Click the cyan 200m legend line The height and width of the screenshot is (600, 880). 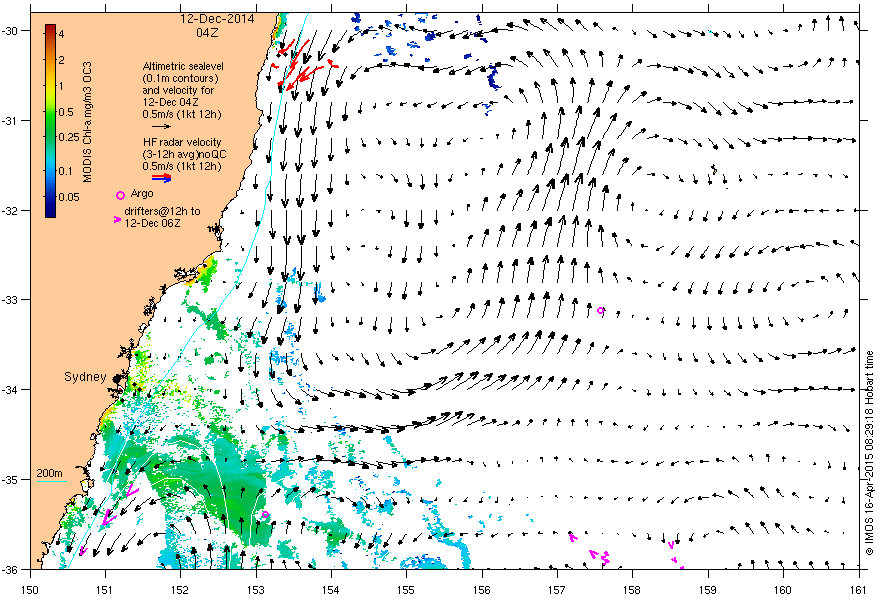point(52,481)
